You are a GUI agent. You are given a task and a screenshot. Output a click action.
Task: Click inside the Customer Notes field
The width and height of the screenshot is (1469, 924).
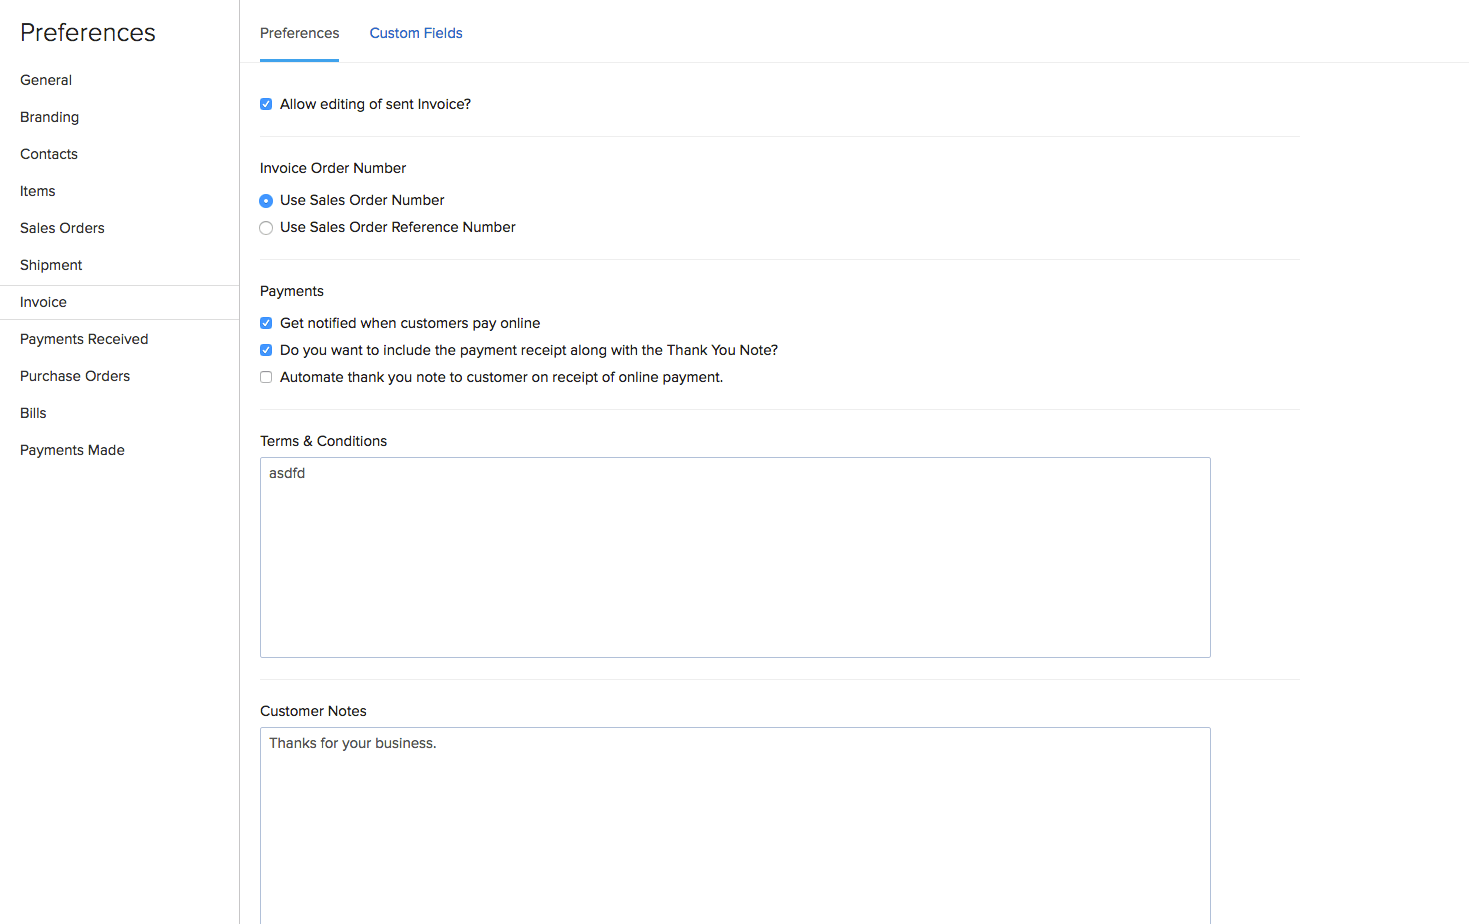tap(735, 800)
